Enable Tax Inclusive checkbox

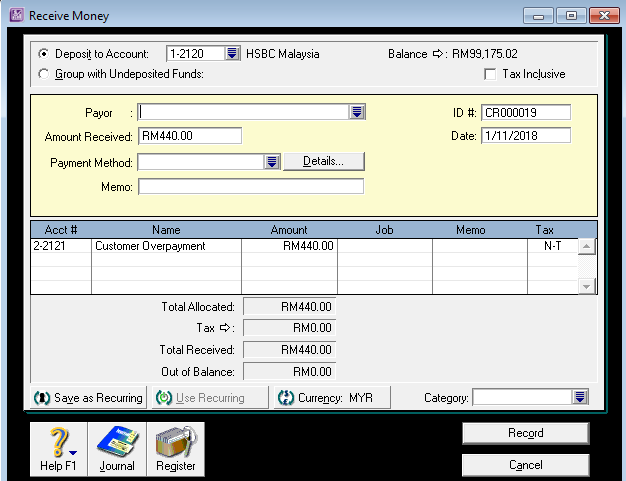point(490,74)
